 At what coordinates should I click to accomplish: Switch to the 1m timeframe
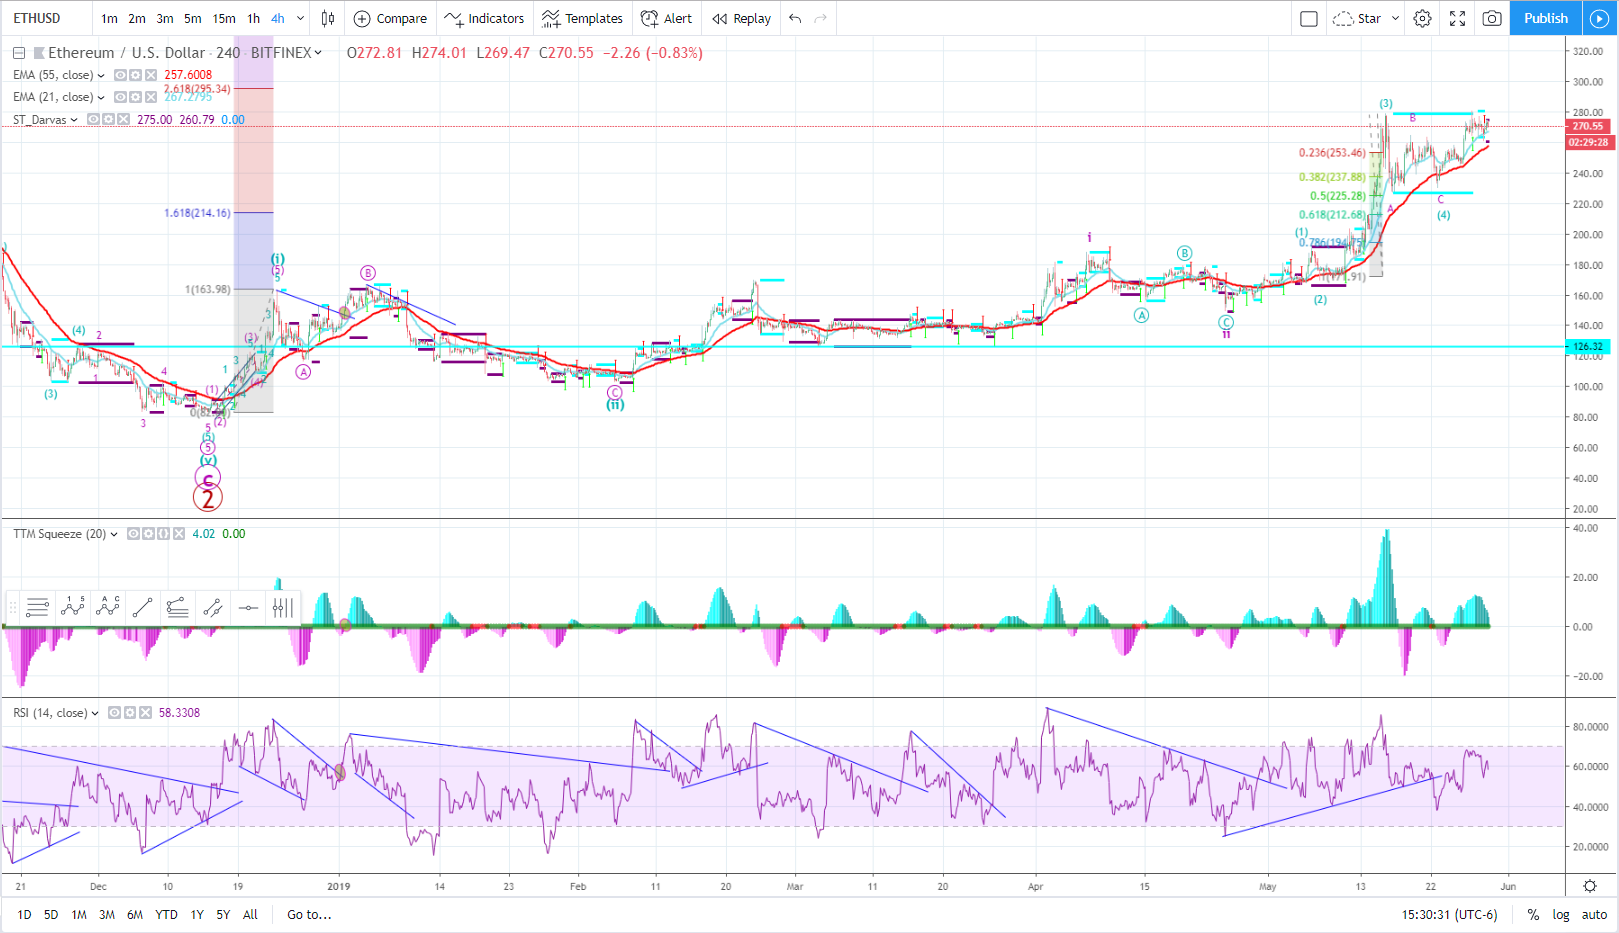[x=109, y=18]
